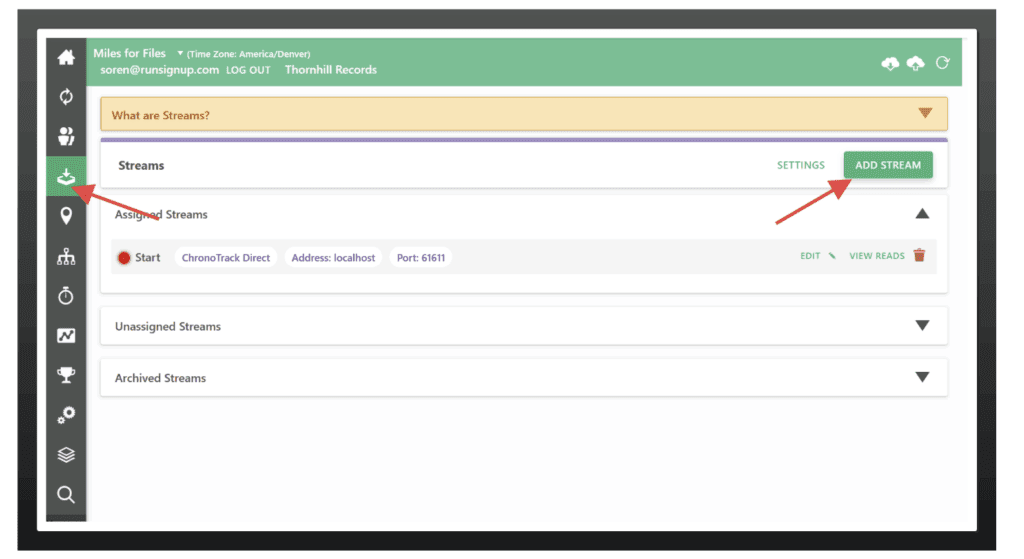Click VIEW READS for Start stream
Viewport: 1024px width, 559px height.
click(876, 256)
